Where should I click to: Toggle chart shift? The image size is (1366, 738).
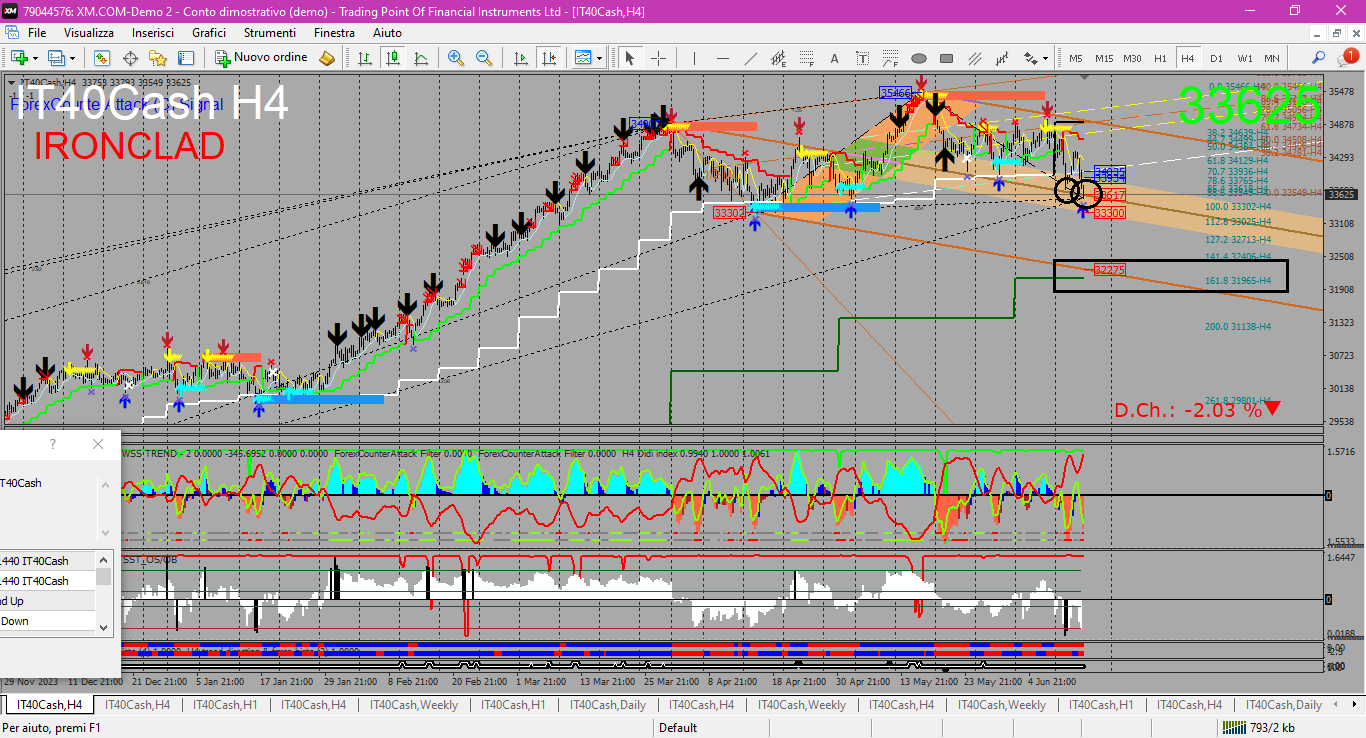point(549,58)
